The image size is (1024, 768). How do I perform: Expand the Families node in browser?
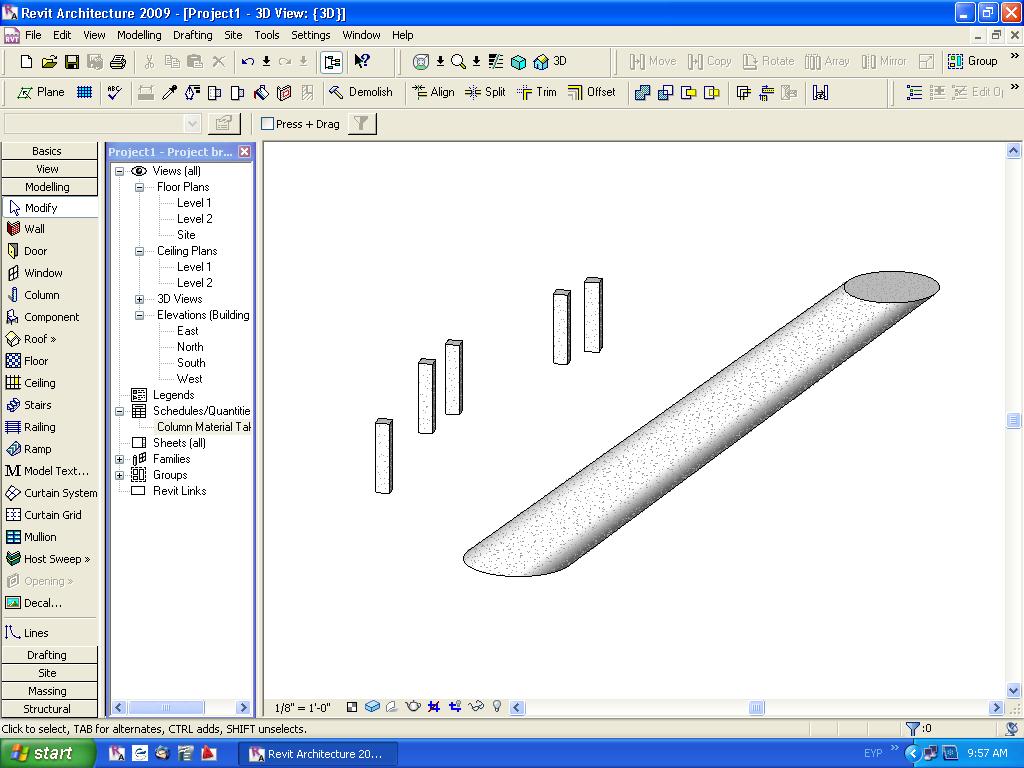click(x=120, y=459)
